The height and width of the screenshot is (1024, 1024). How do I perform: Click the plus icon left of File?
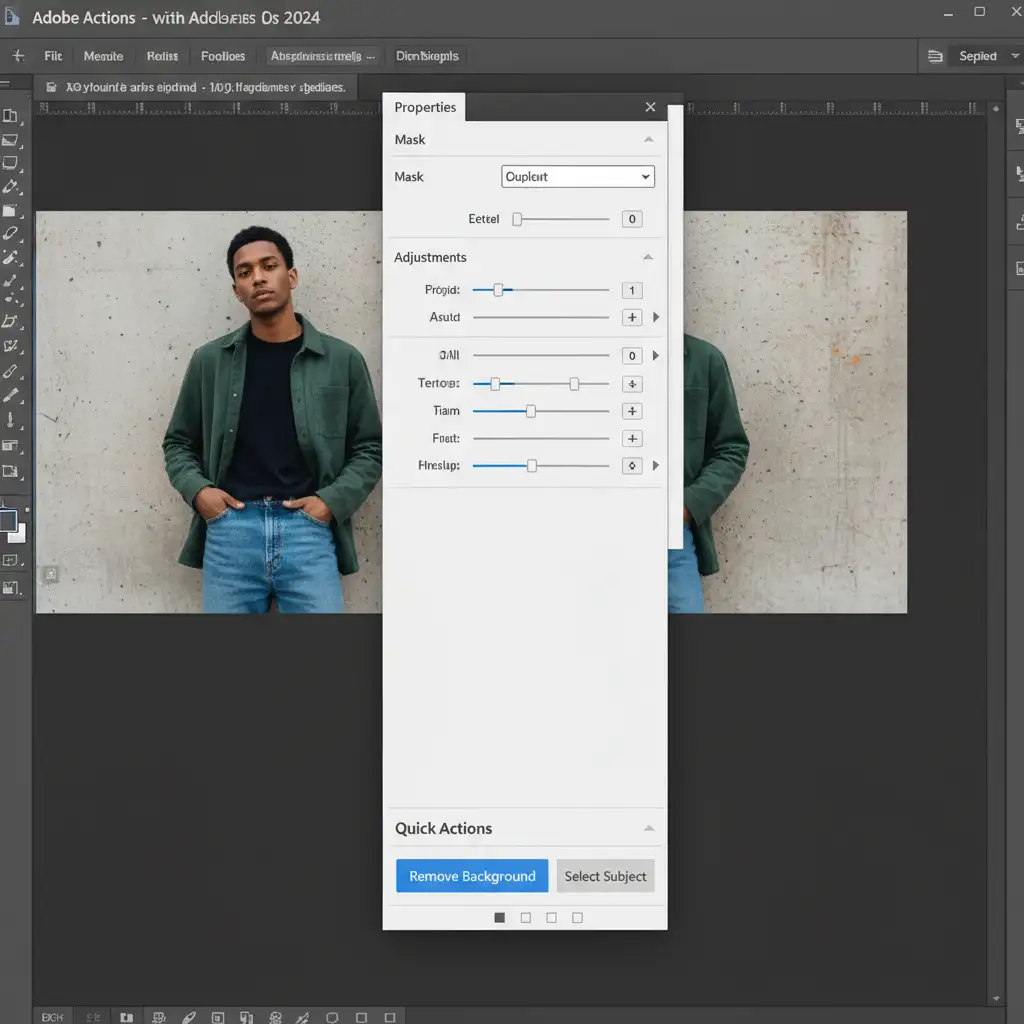18,56
